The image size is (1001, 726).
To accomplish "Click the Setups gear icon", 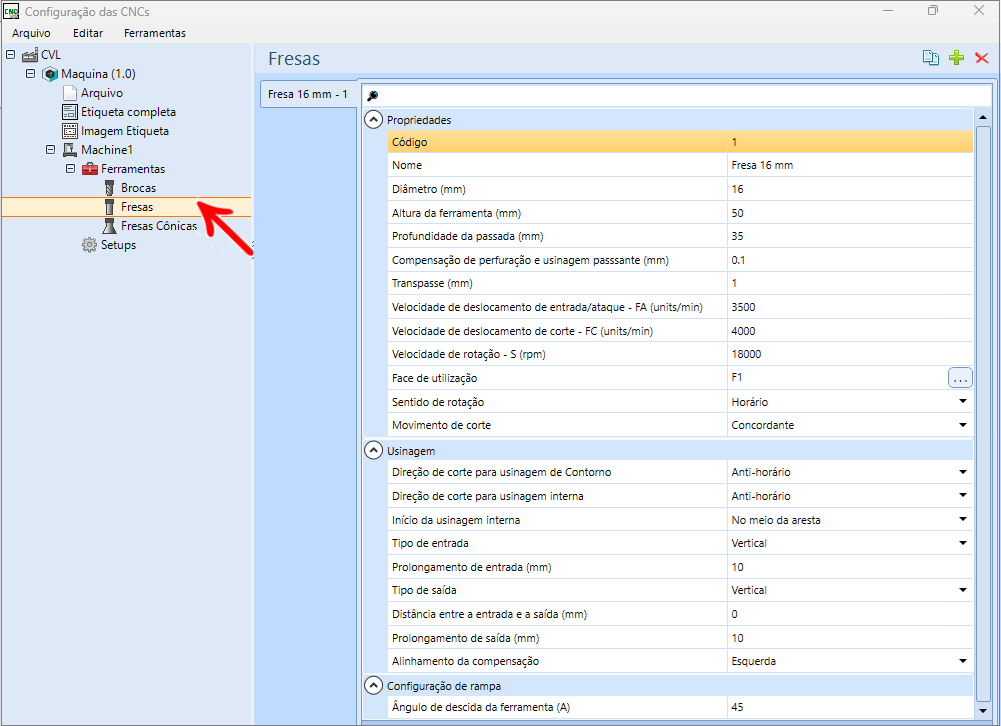I will (90, 245).
